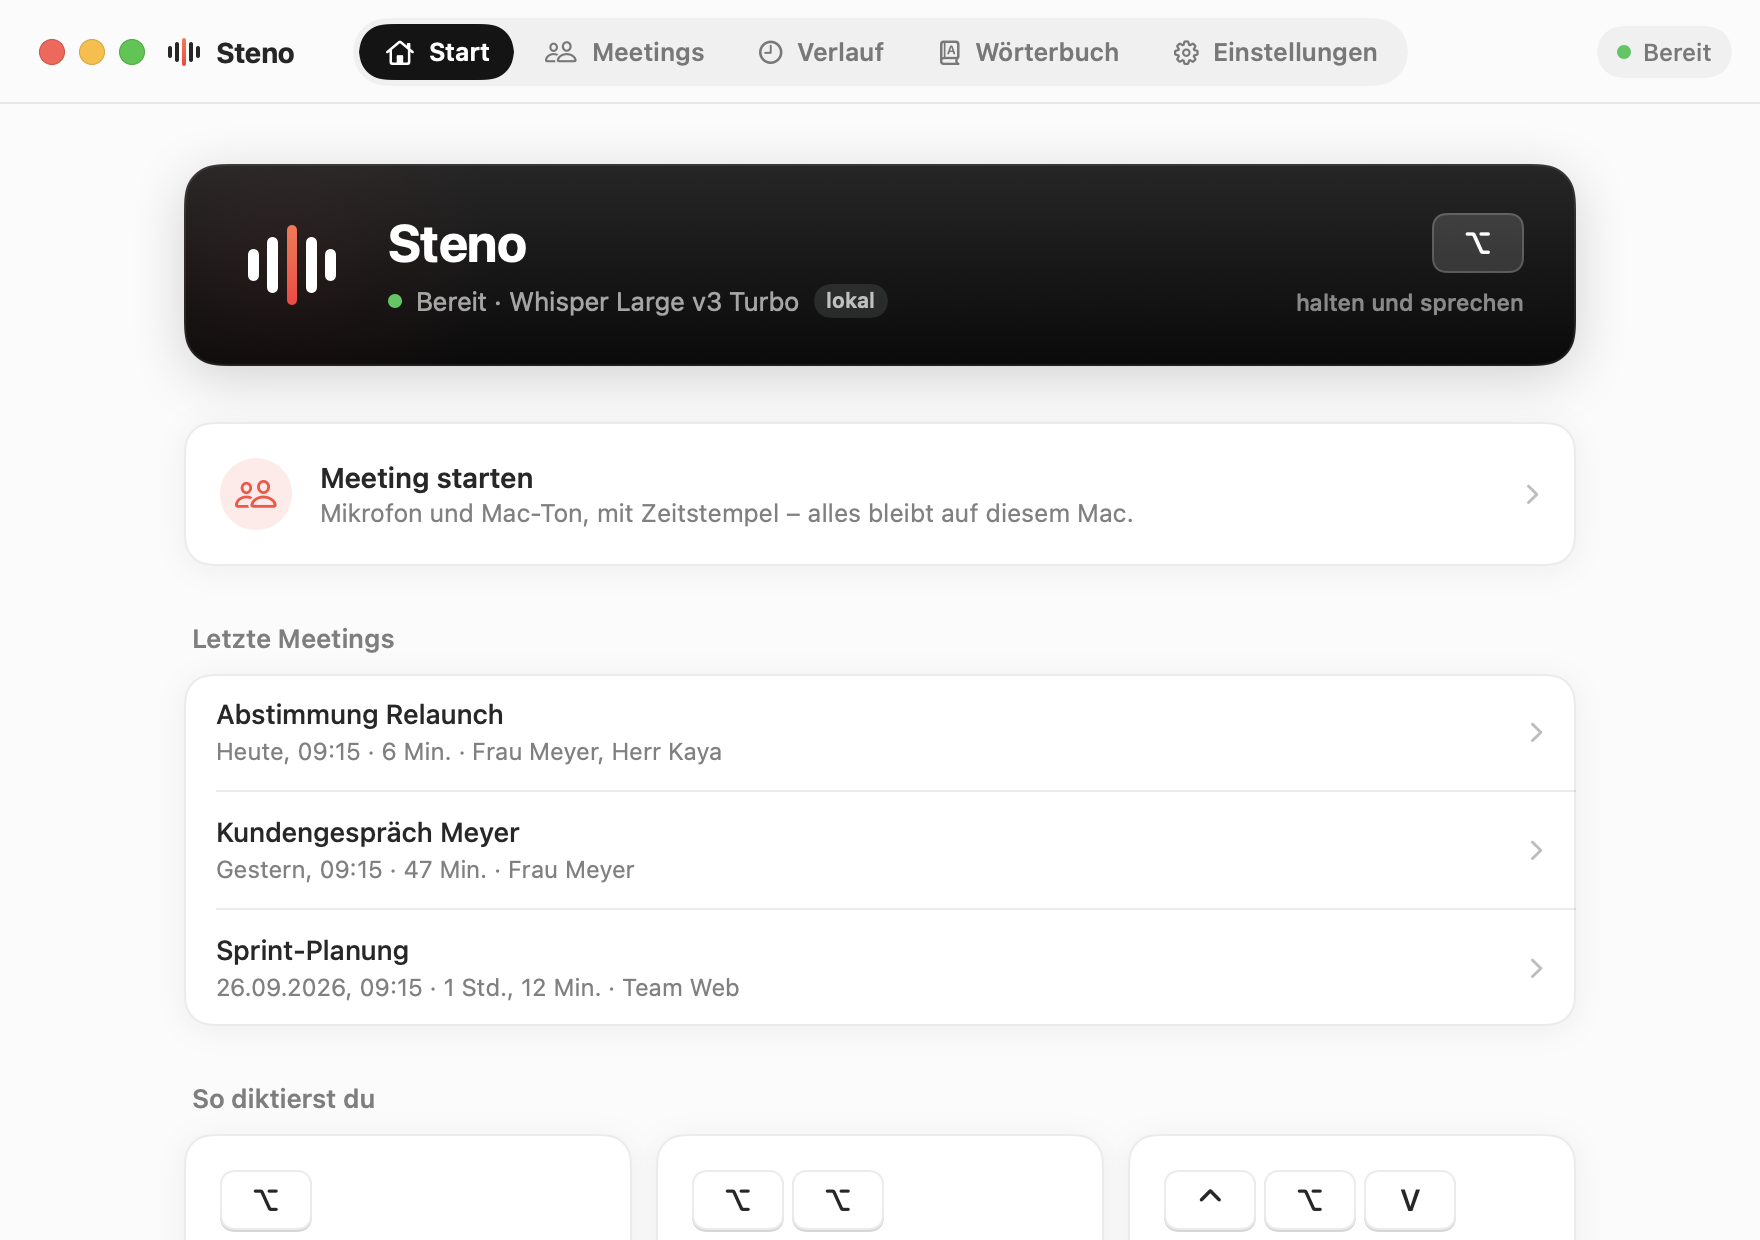Click the So diktierst du heading
The height and width of the screenshot is (1240, 1760).
point(283,1099)
